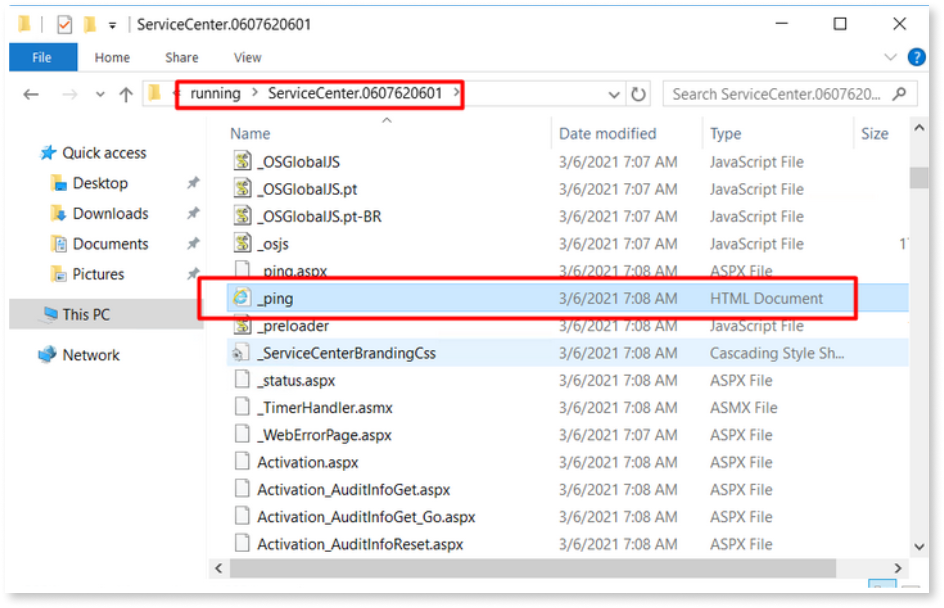
Task: Open the ribbon display options chevron
Action: click(x=890, y=57)
